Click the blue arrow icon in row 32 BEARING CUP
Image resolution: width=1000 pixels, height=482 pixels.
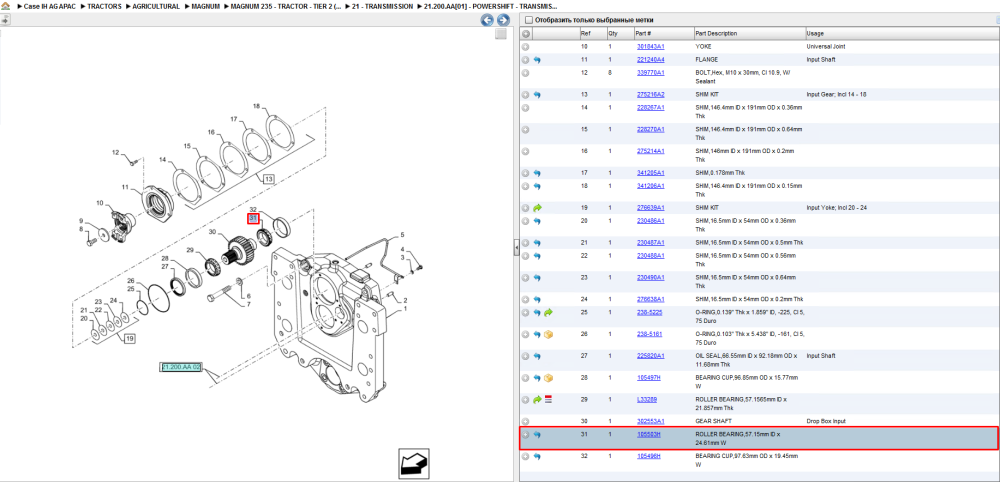(x=537, y=456)
